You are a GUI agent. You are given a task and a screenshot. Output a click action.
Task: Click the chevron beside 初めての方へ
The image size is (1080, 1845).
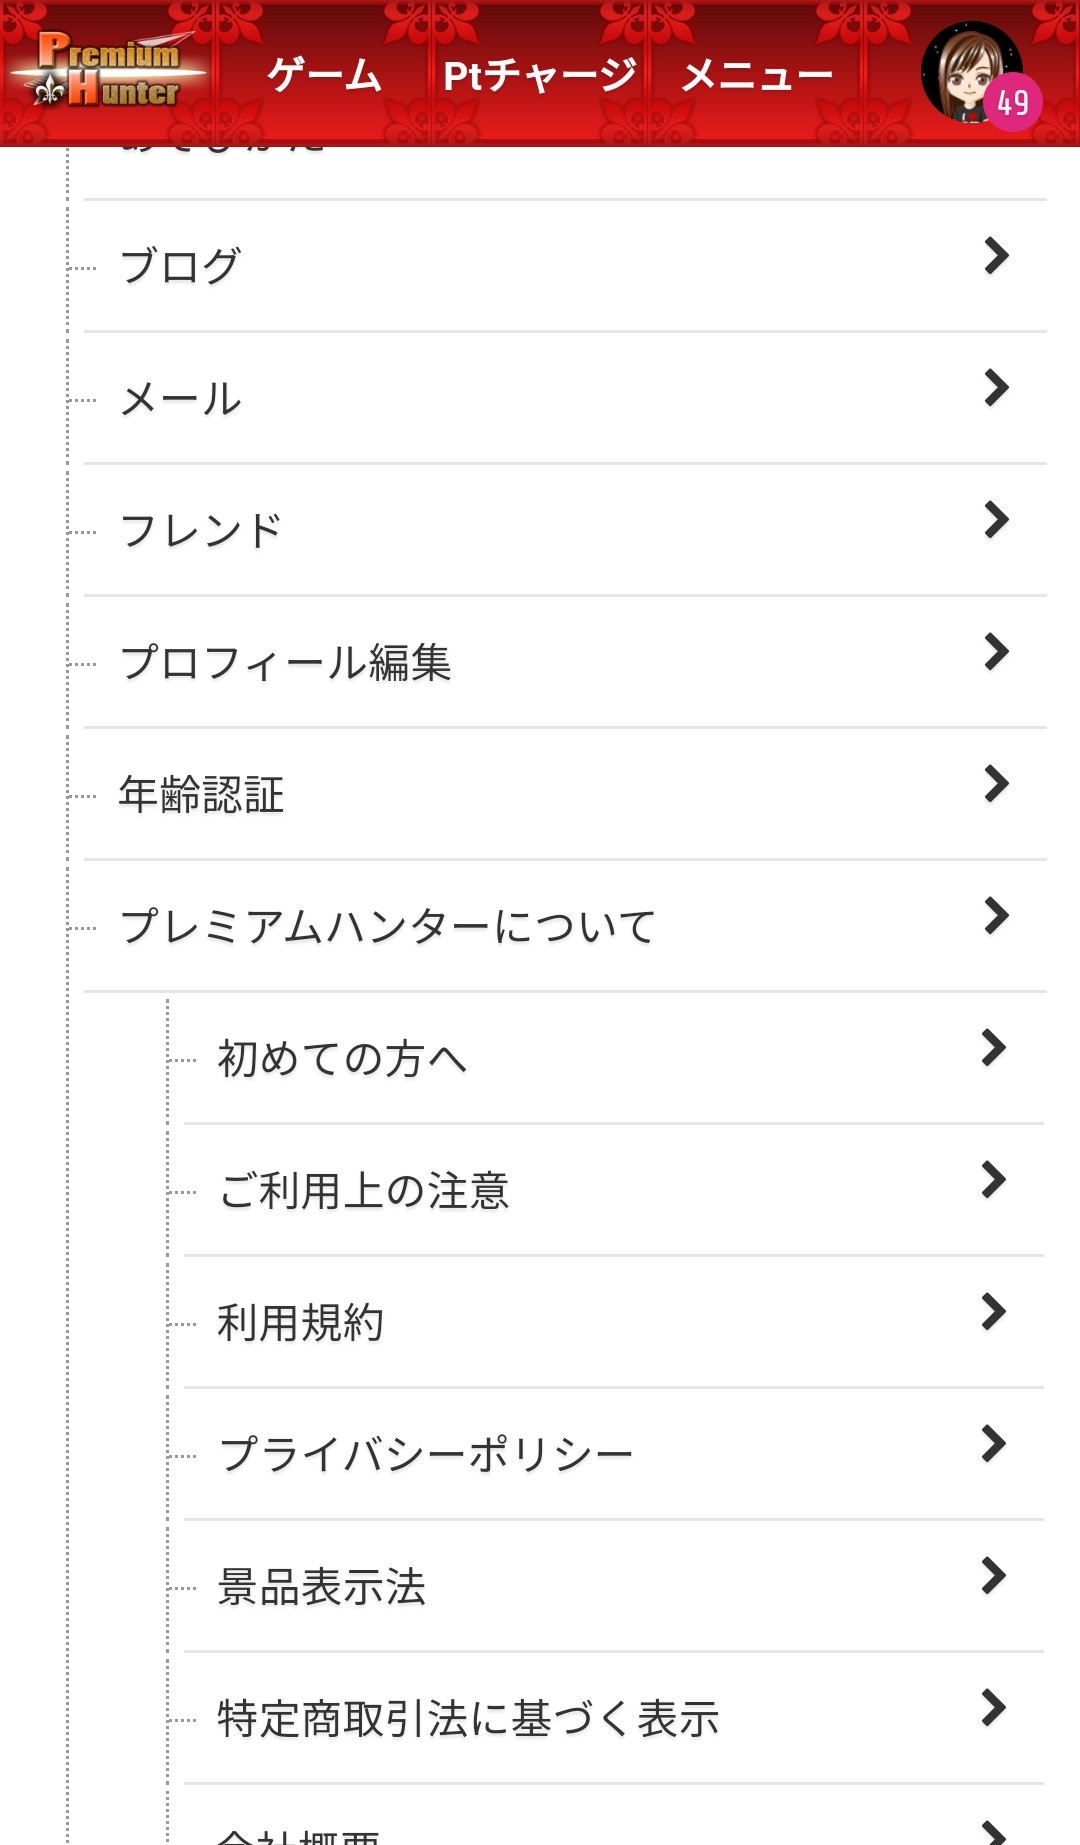coord(993,1048)
